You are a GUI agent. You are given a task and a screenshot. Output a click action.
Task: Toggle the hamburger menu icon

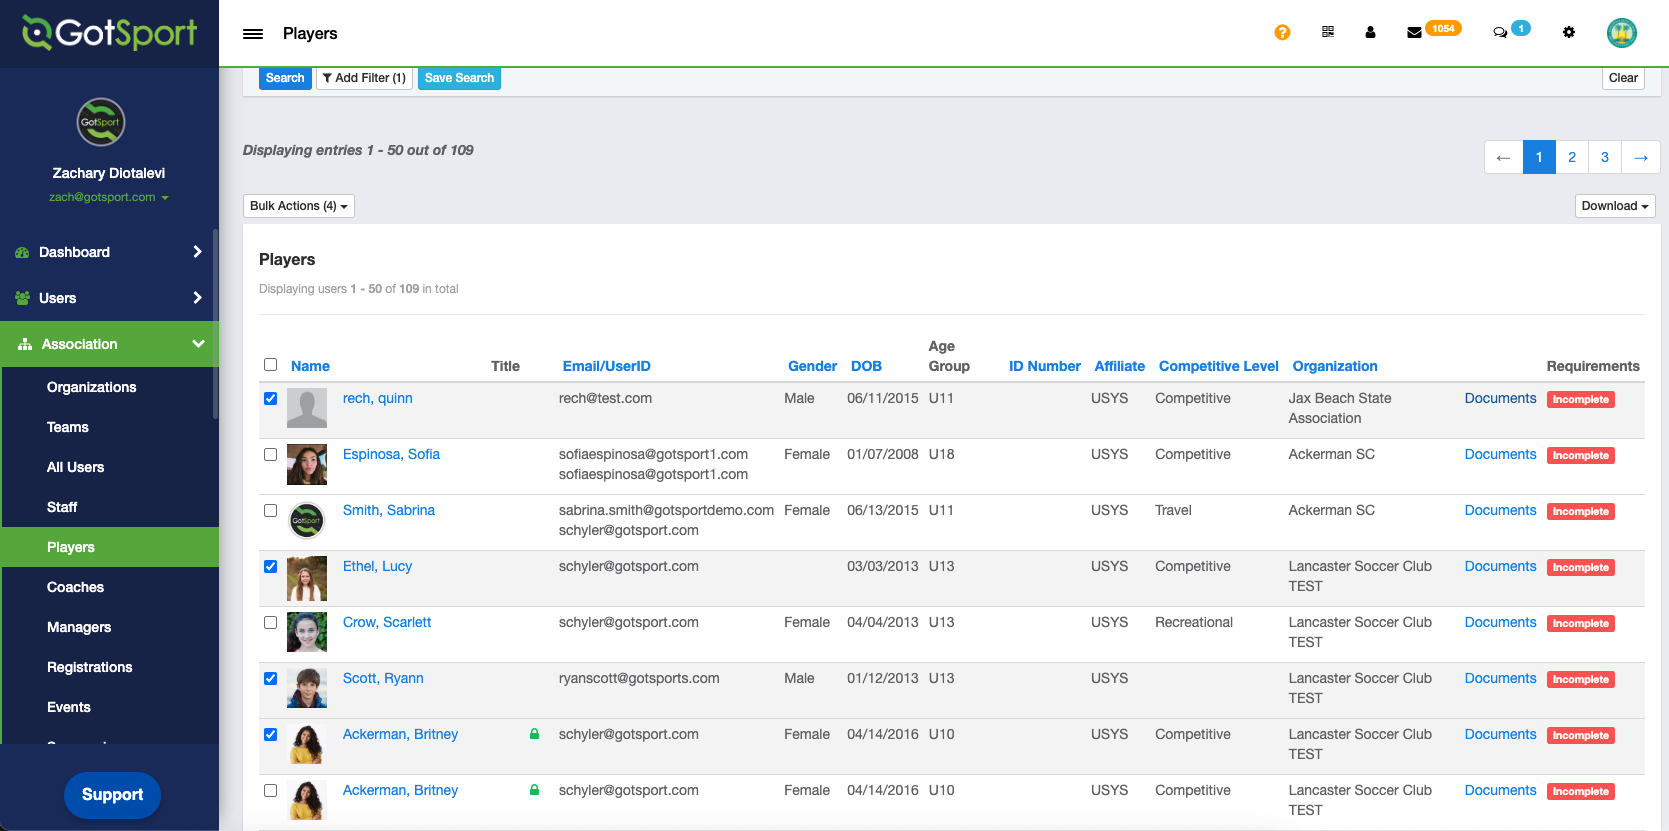(x=253, y=34)
